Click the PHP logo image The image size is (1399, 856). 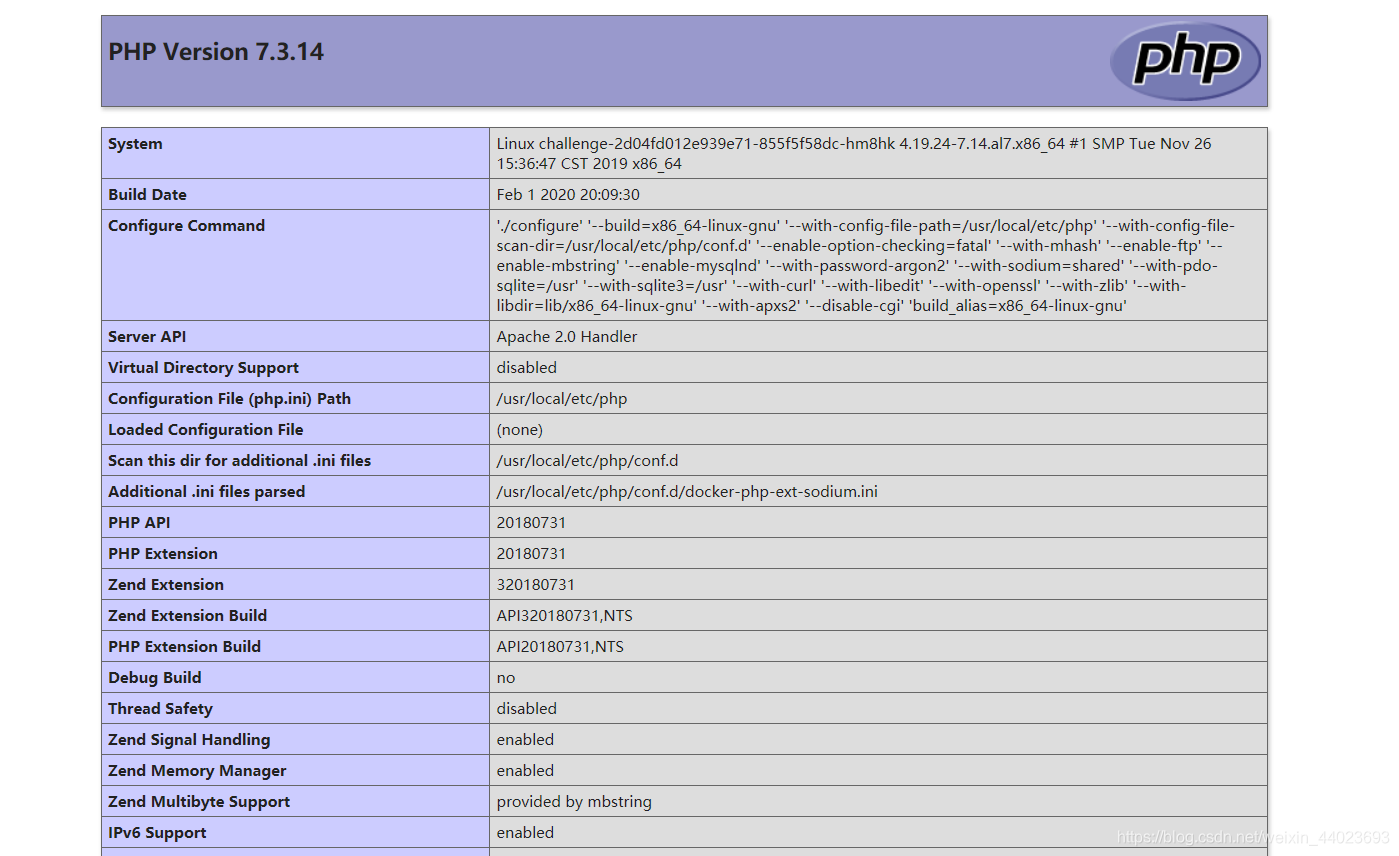1185,61
